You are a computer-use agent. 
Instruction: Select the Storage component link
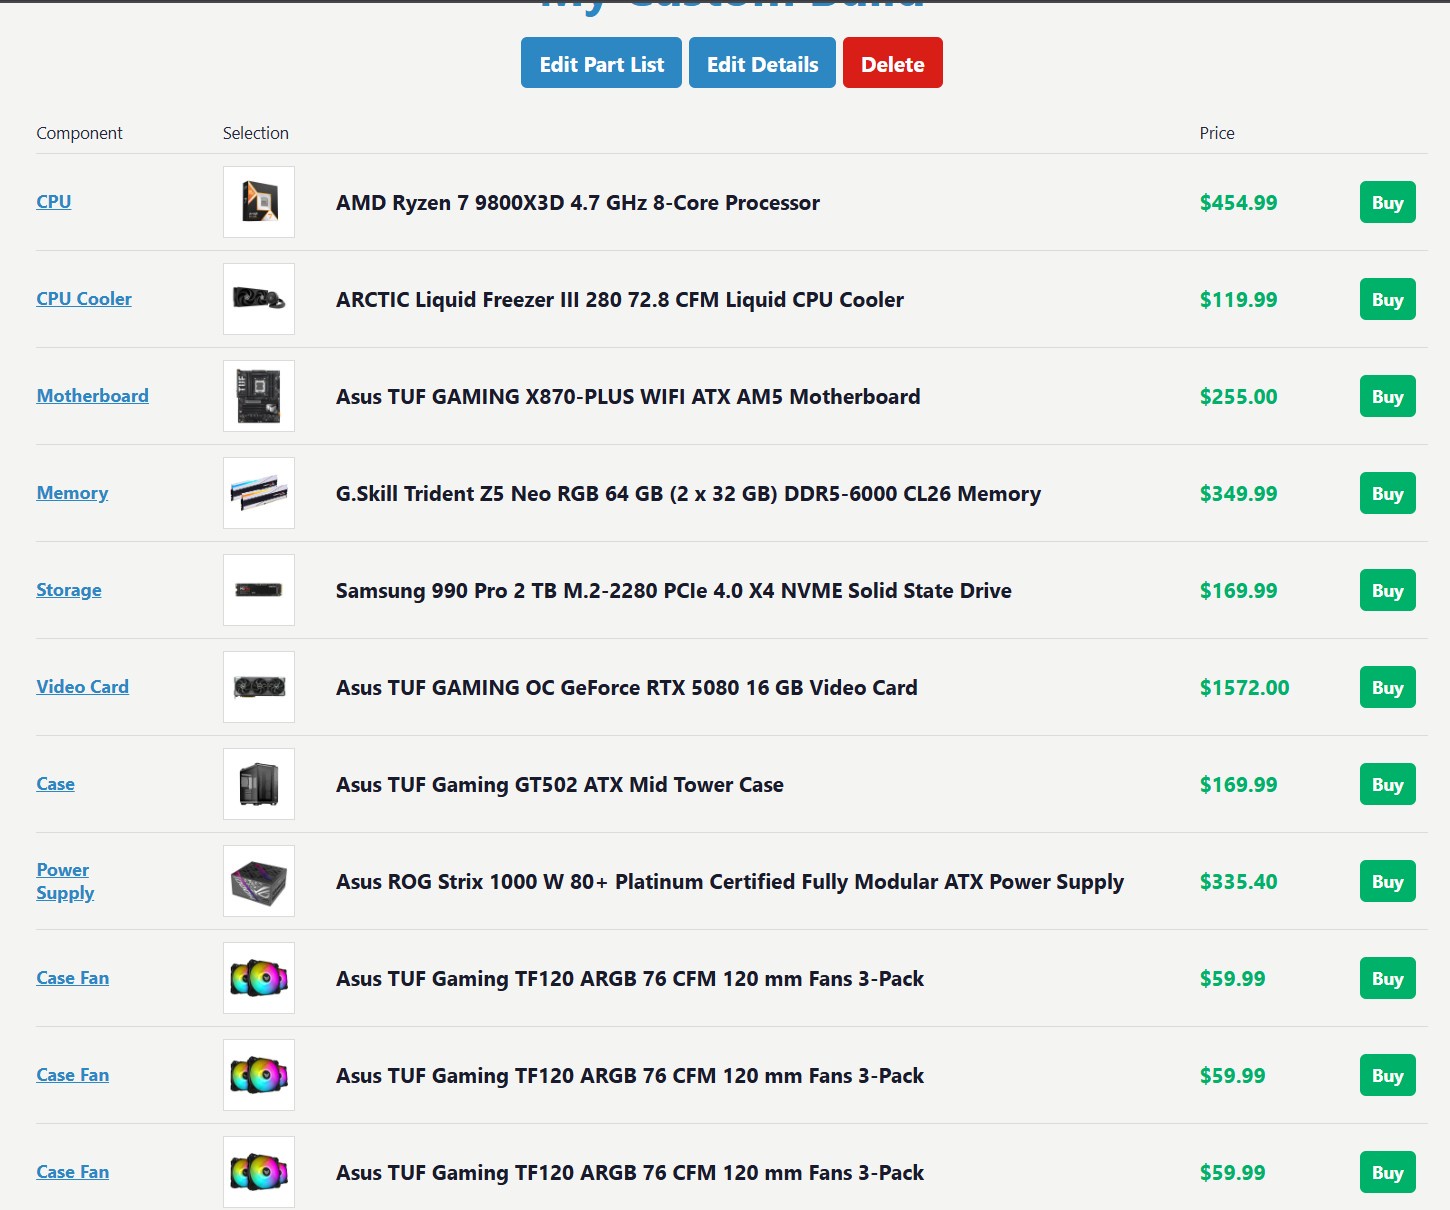point(69,590)
